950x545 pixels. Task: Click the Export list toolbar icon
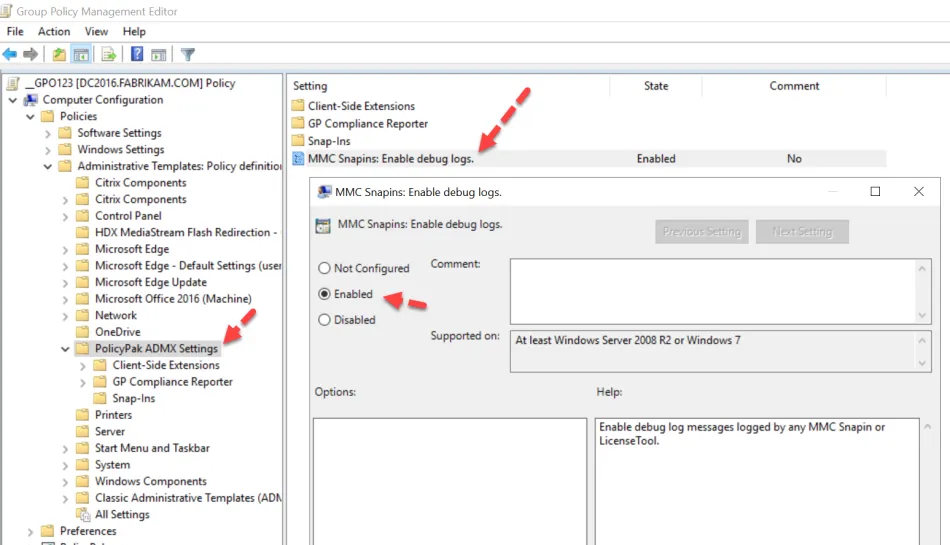click(x=108, y=54)
